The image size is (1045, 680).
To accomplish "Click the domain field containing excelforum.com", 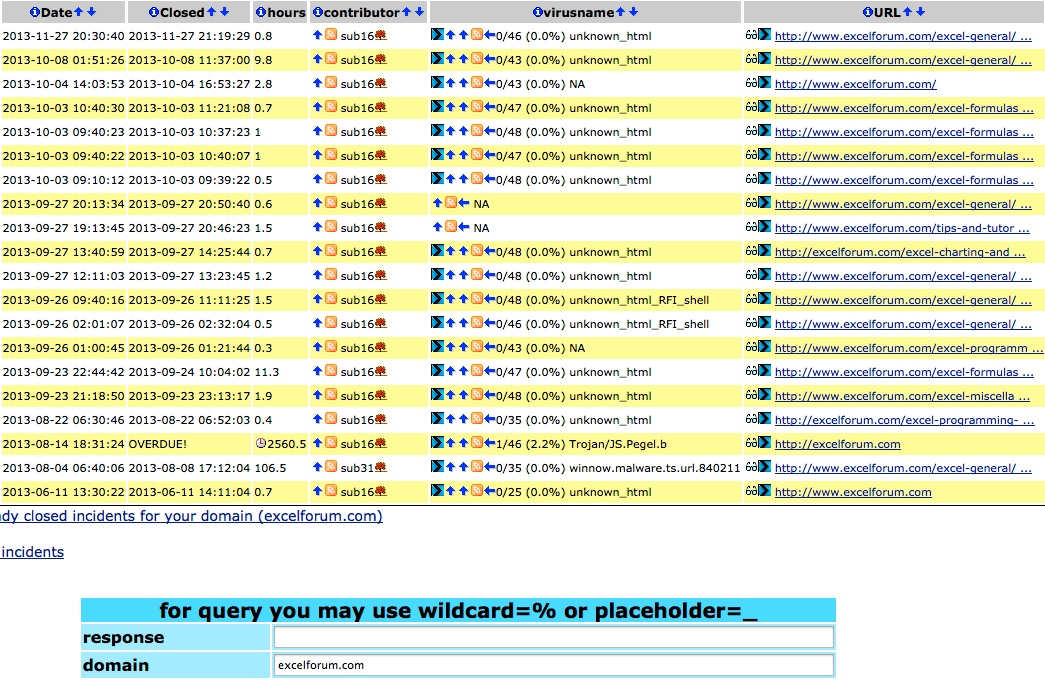I will point(553,665).
